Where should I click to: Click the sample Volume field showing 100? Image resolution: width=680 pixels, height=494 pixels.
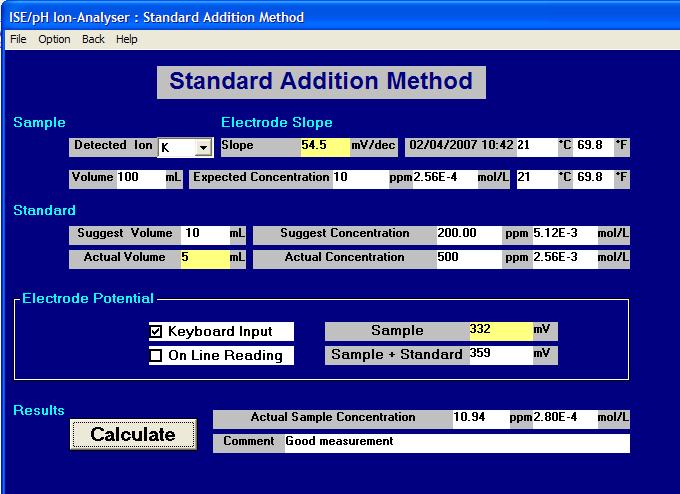pyautogui.click(x=141, y=179)
